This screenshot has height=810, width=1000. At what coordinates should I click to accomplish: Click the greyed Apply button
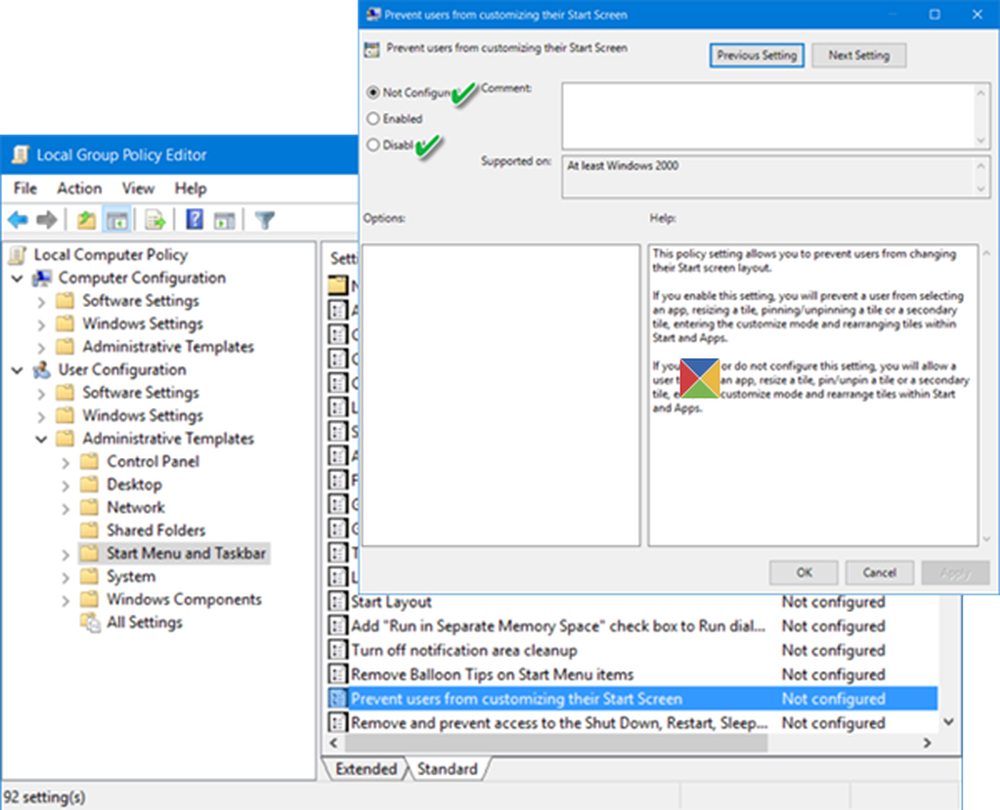tap(955, 572)
